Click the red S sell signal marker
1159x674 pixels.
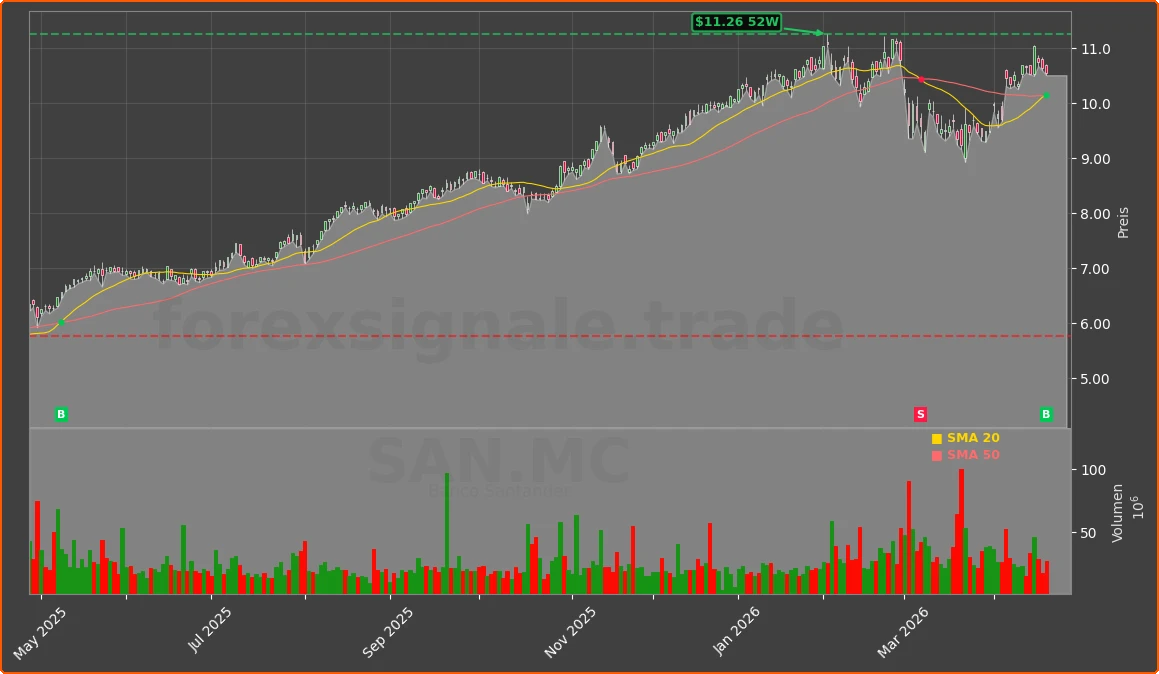click(920, 414)
